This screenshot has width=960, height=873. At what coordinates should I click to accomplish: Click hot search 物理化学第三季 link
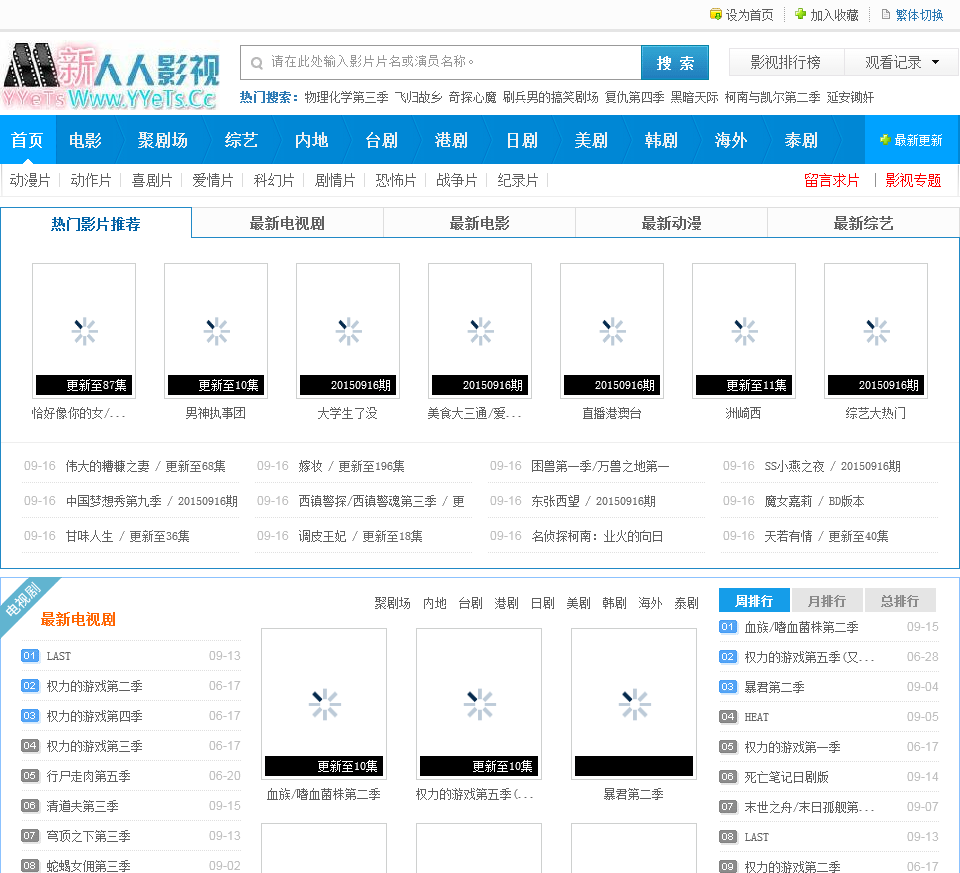point(346,98)
